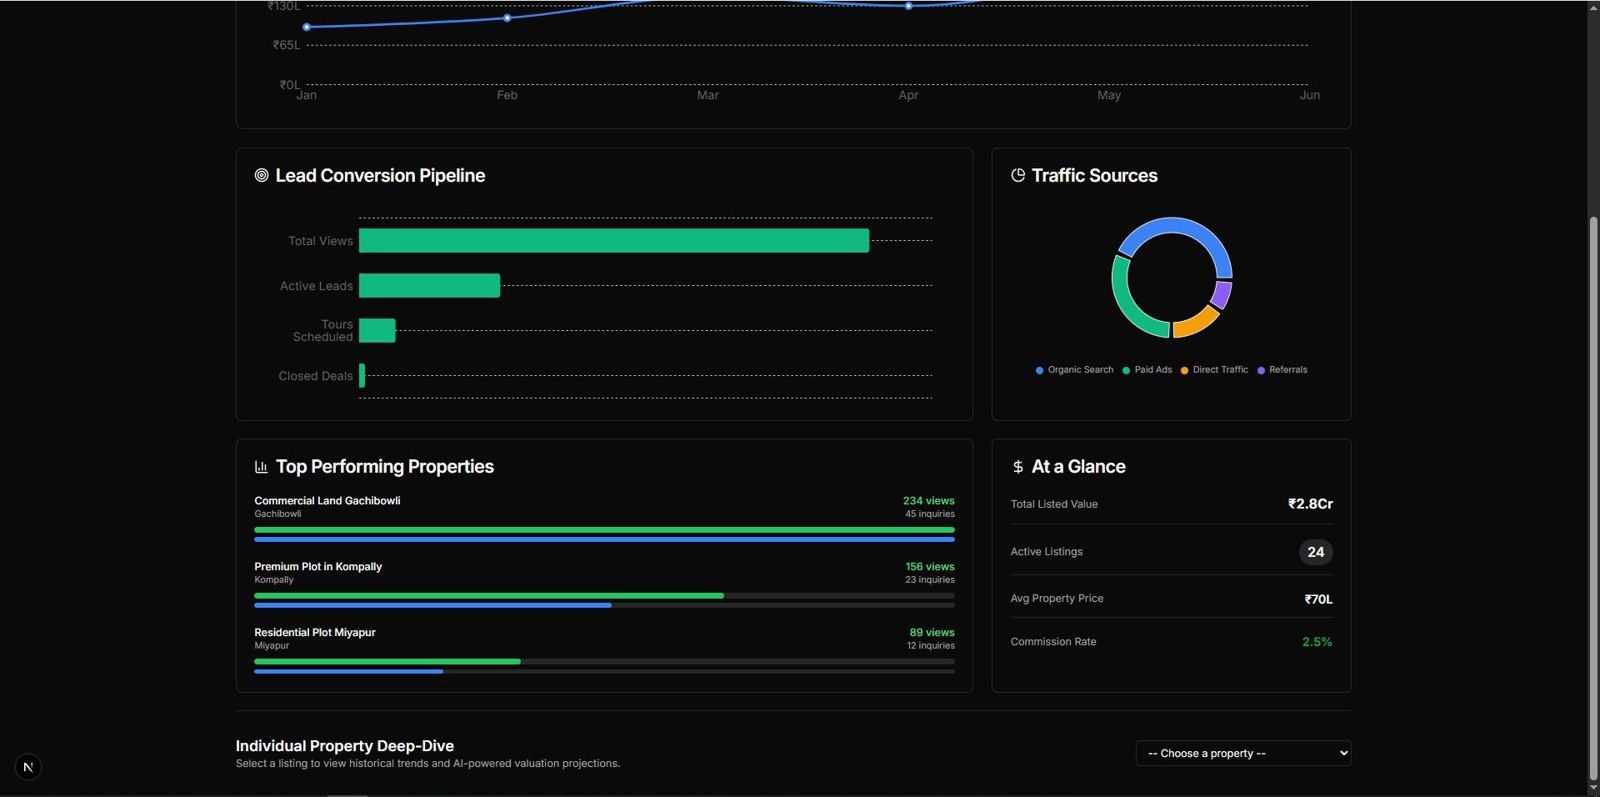Click the February data point on line chart
The width and height of the screenshot is (1600, 797).
coord(507,18)
